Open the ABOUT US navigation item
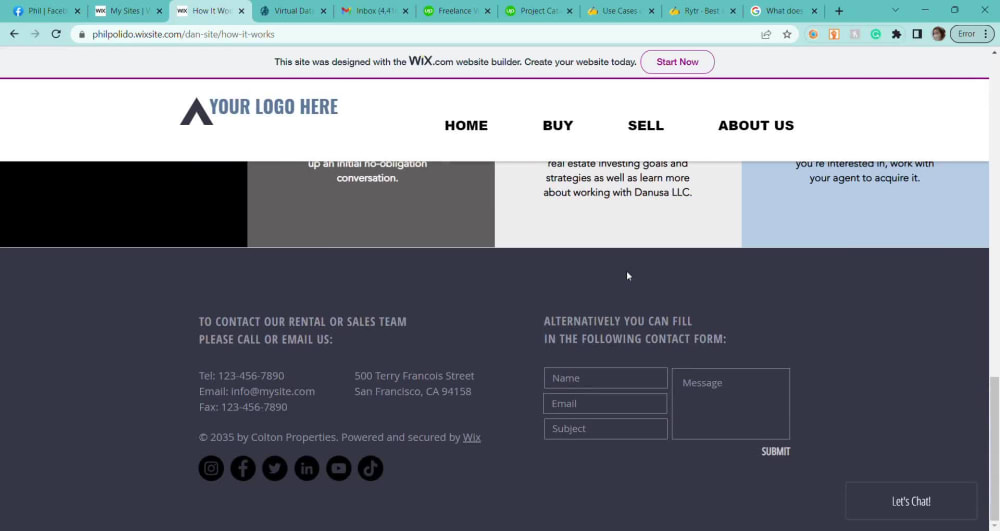 pos(756,126)
